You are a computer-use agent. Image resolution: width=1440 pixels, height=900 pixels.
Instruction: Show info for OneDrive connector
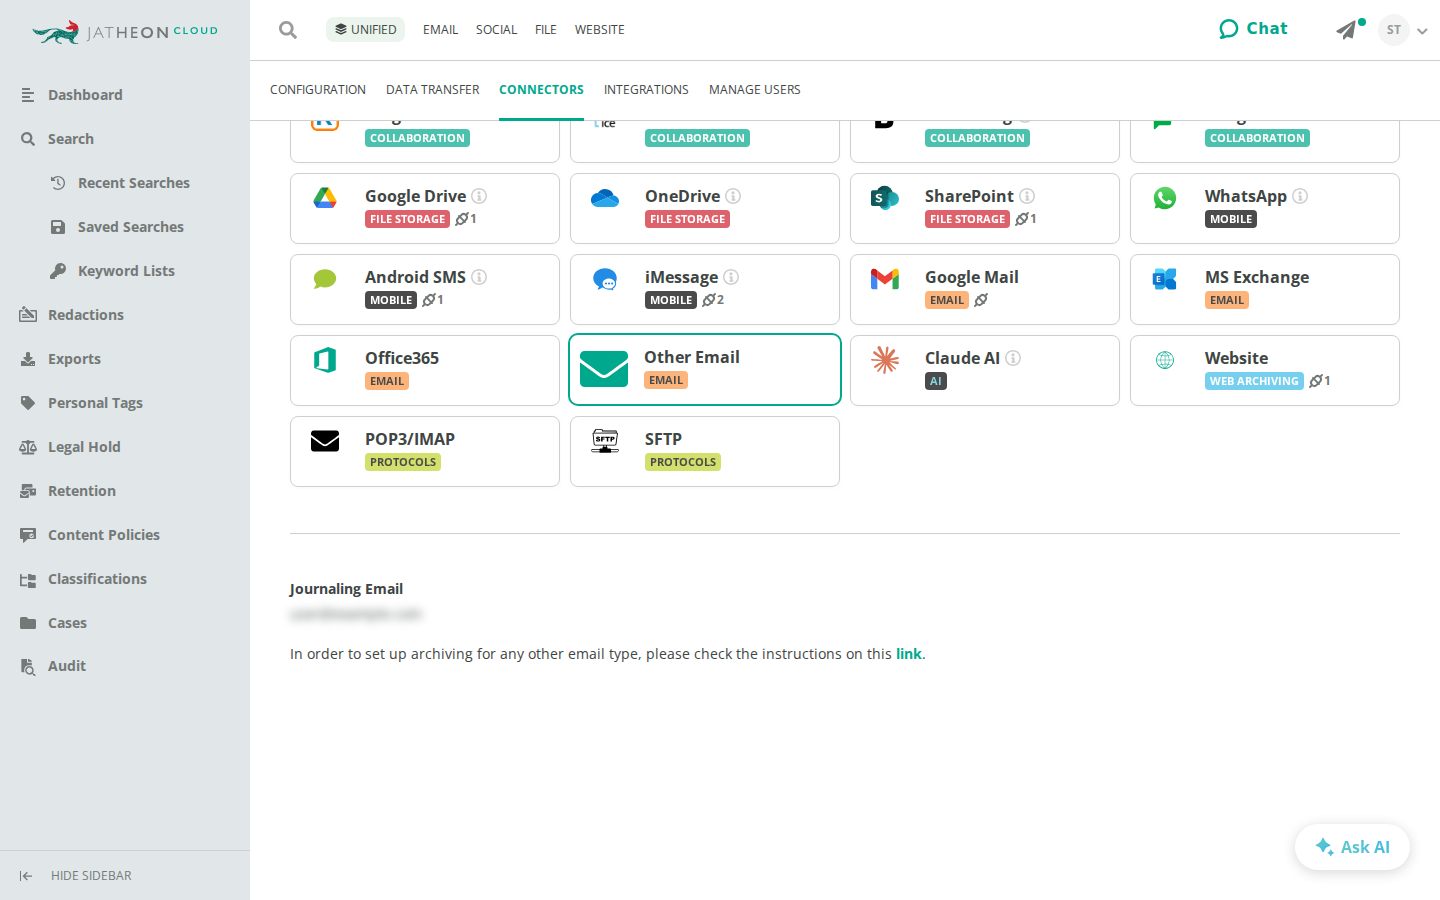(x=733, y=196)
